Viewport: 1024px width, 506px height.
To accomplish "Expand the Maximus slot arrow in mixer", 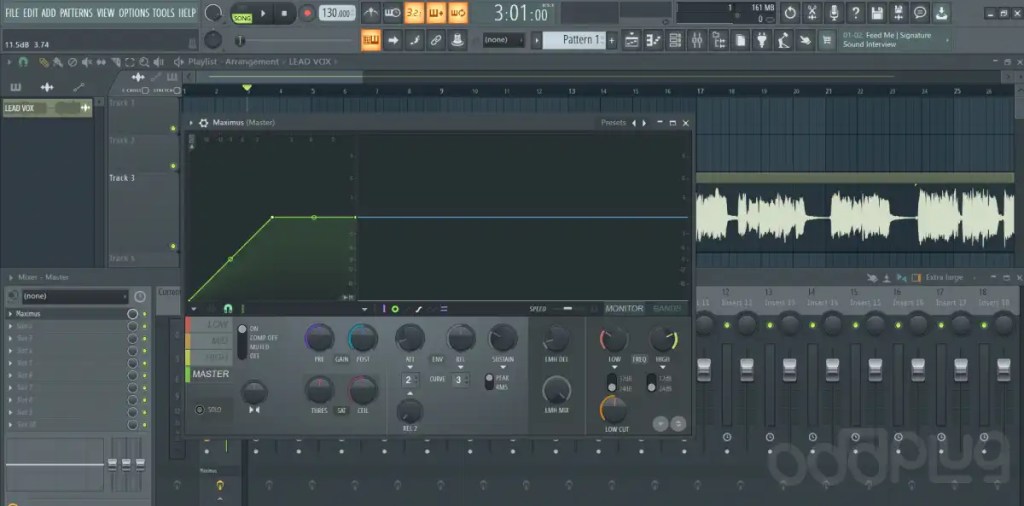I will [x=10, y=314].
